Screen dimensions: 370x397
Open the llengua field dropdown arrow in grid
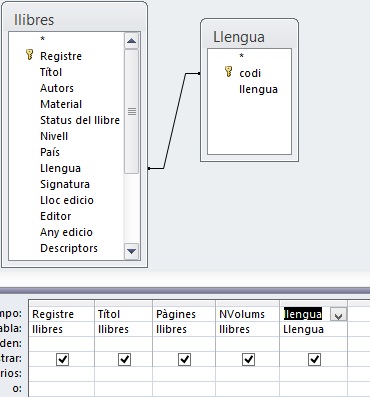pyautogui.click(x=338, y=314)
